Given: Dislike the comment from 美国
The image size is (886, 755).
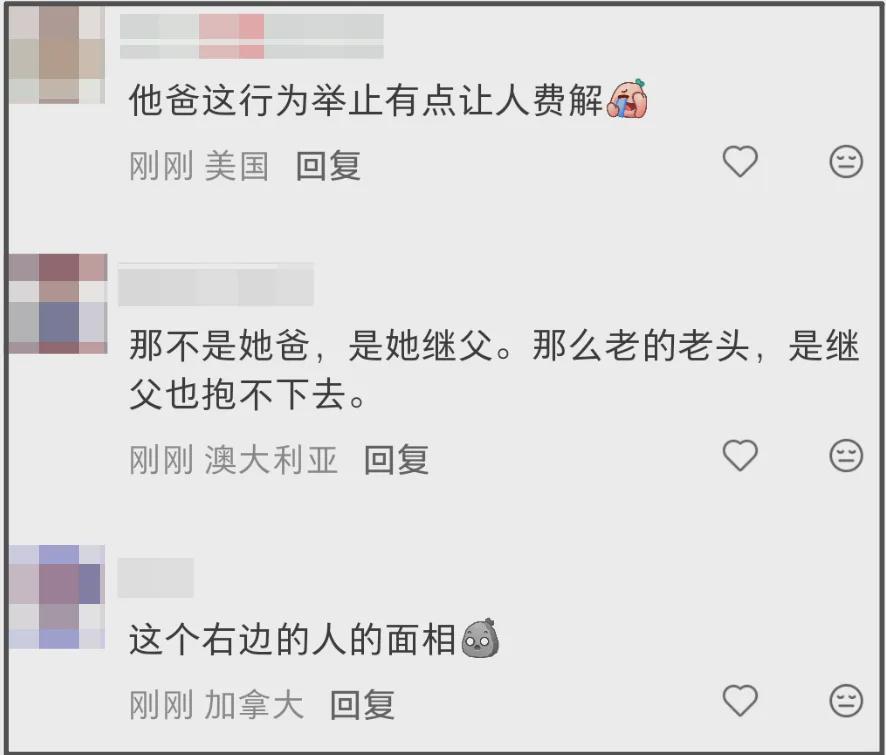Looking at the screenshot, I should click(x=846, y=162).
